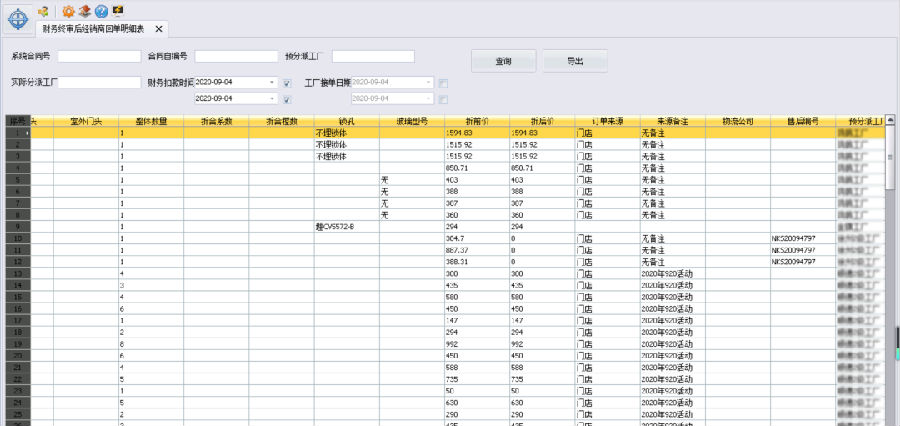Open settings with the orange gear icon
The height and width of the screenshot is (426, 900).
click(x=68, y=11)
